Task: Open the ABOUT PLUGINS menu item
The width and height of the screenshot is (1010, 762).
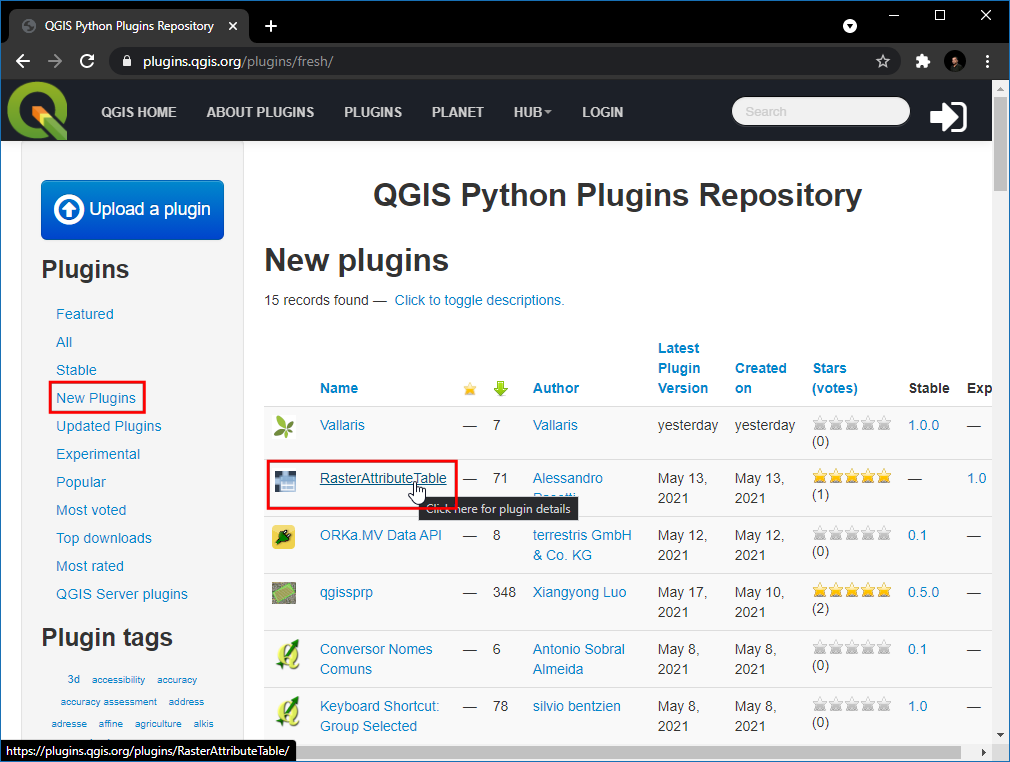Action: coord(260,112)
